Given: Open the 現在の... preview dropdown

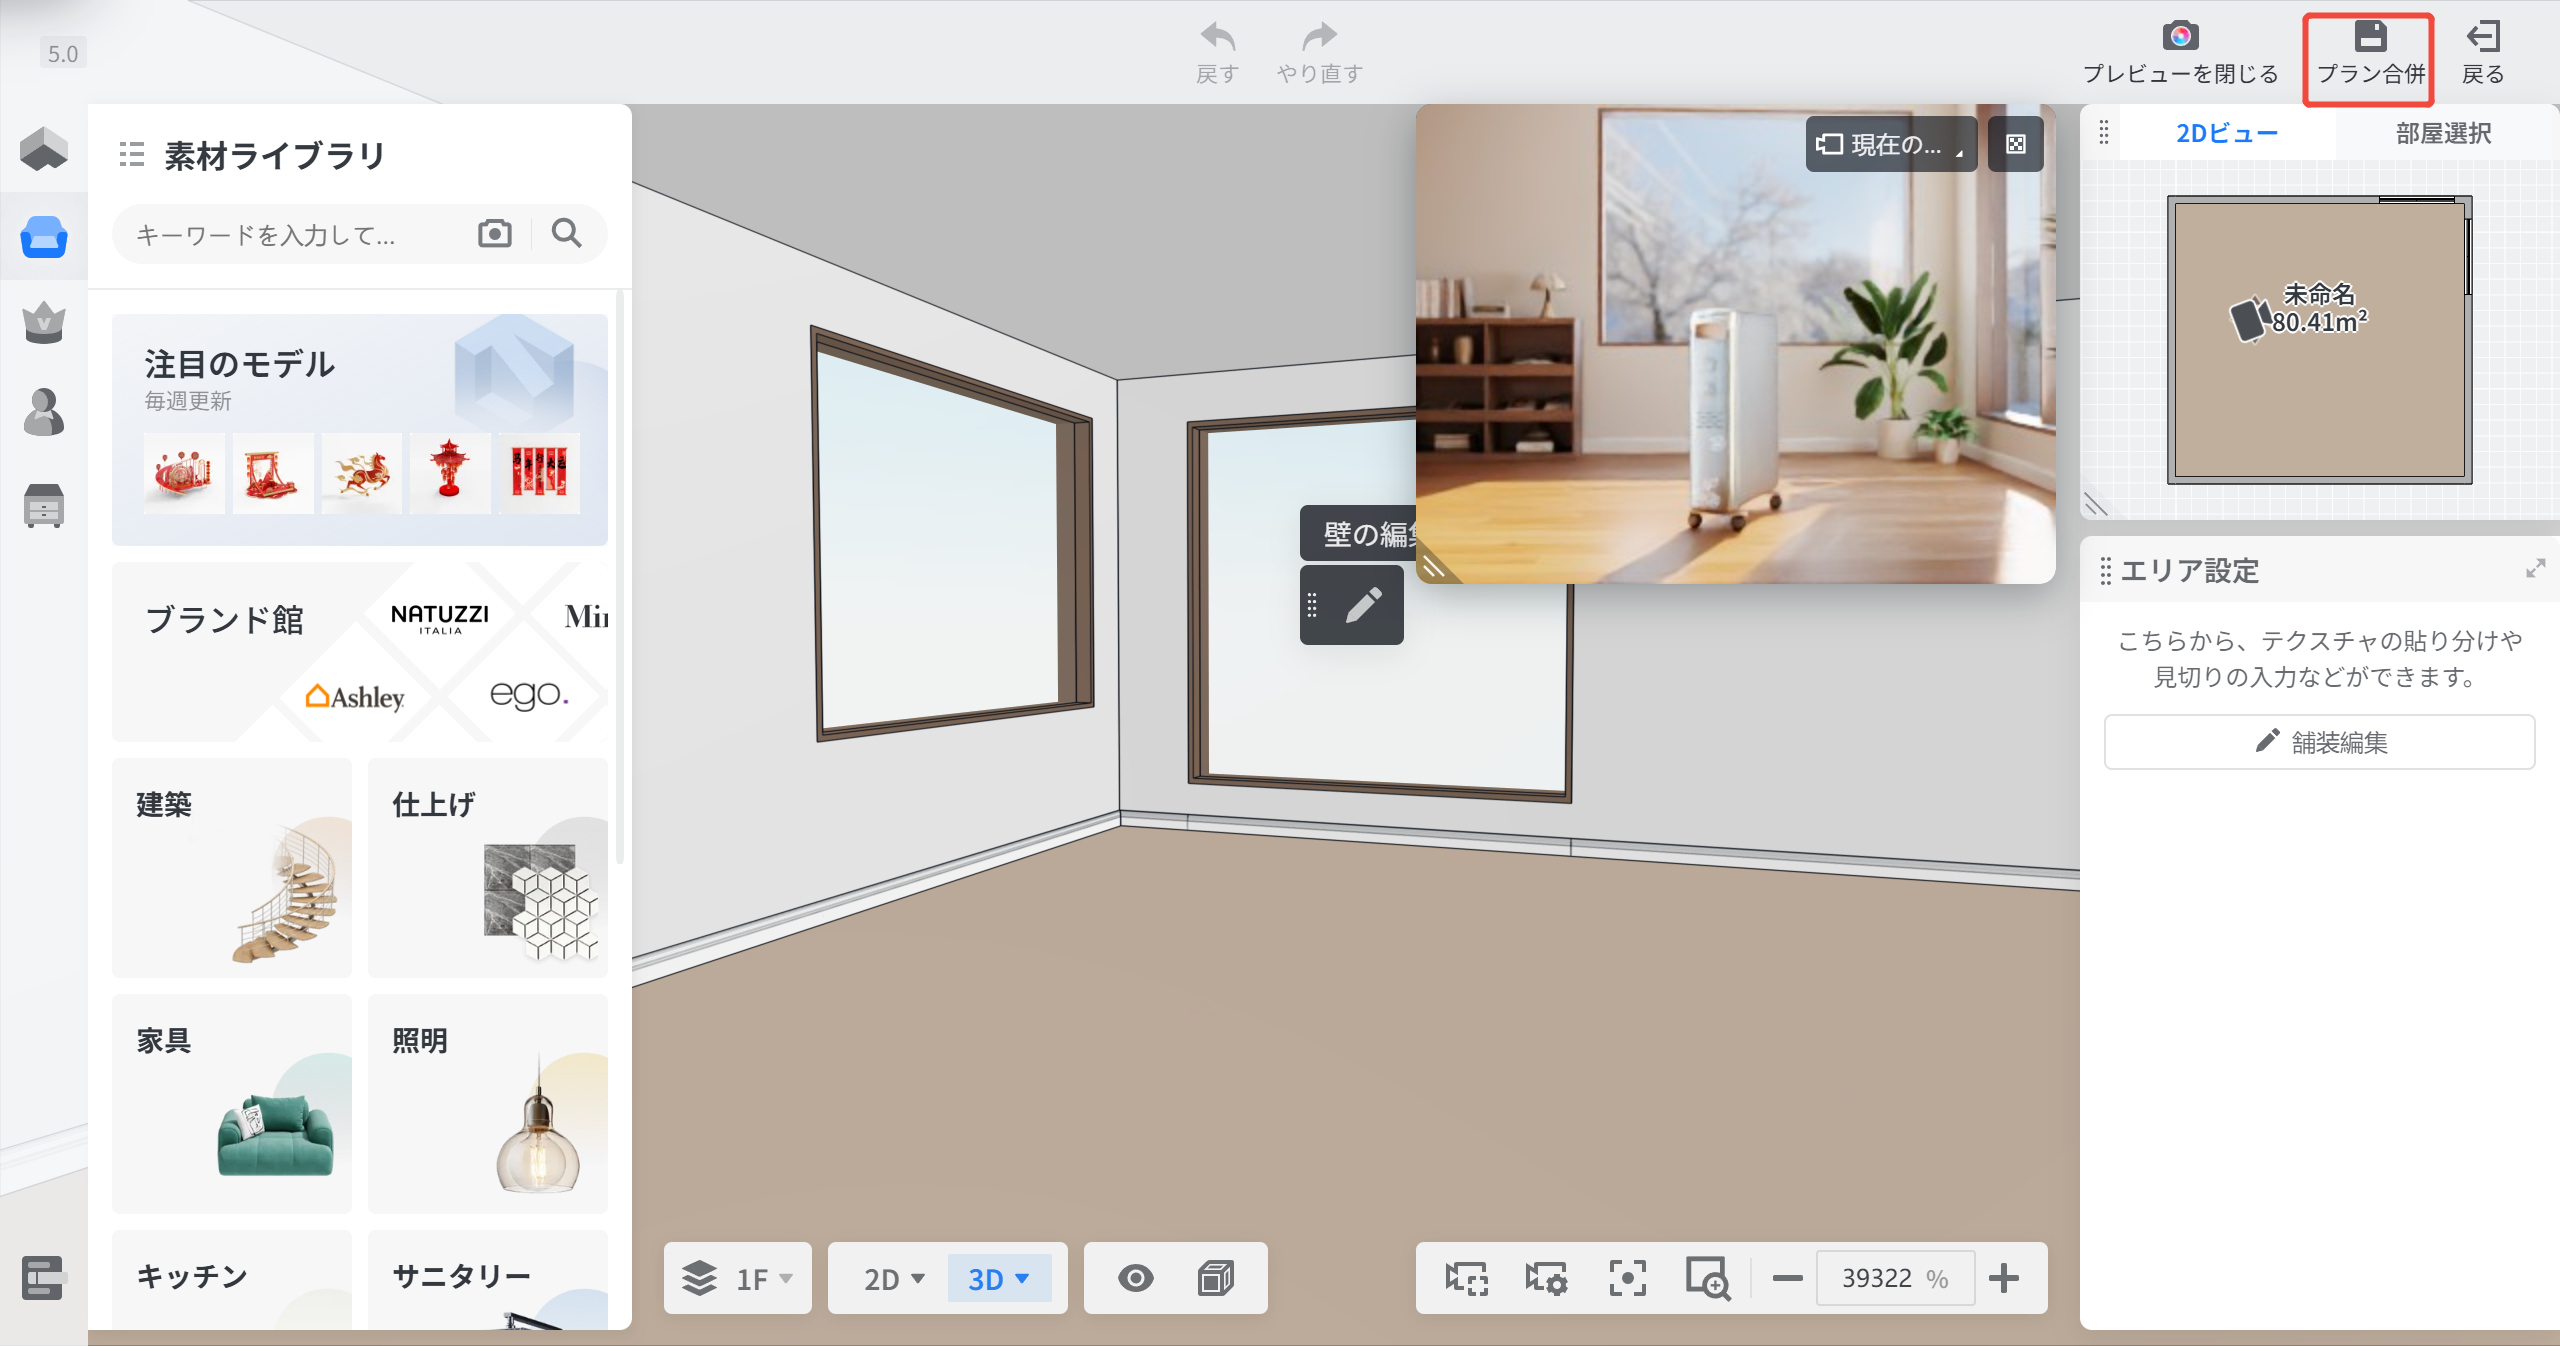Looking at the screenshot, I should [x=1891, y=144].
